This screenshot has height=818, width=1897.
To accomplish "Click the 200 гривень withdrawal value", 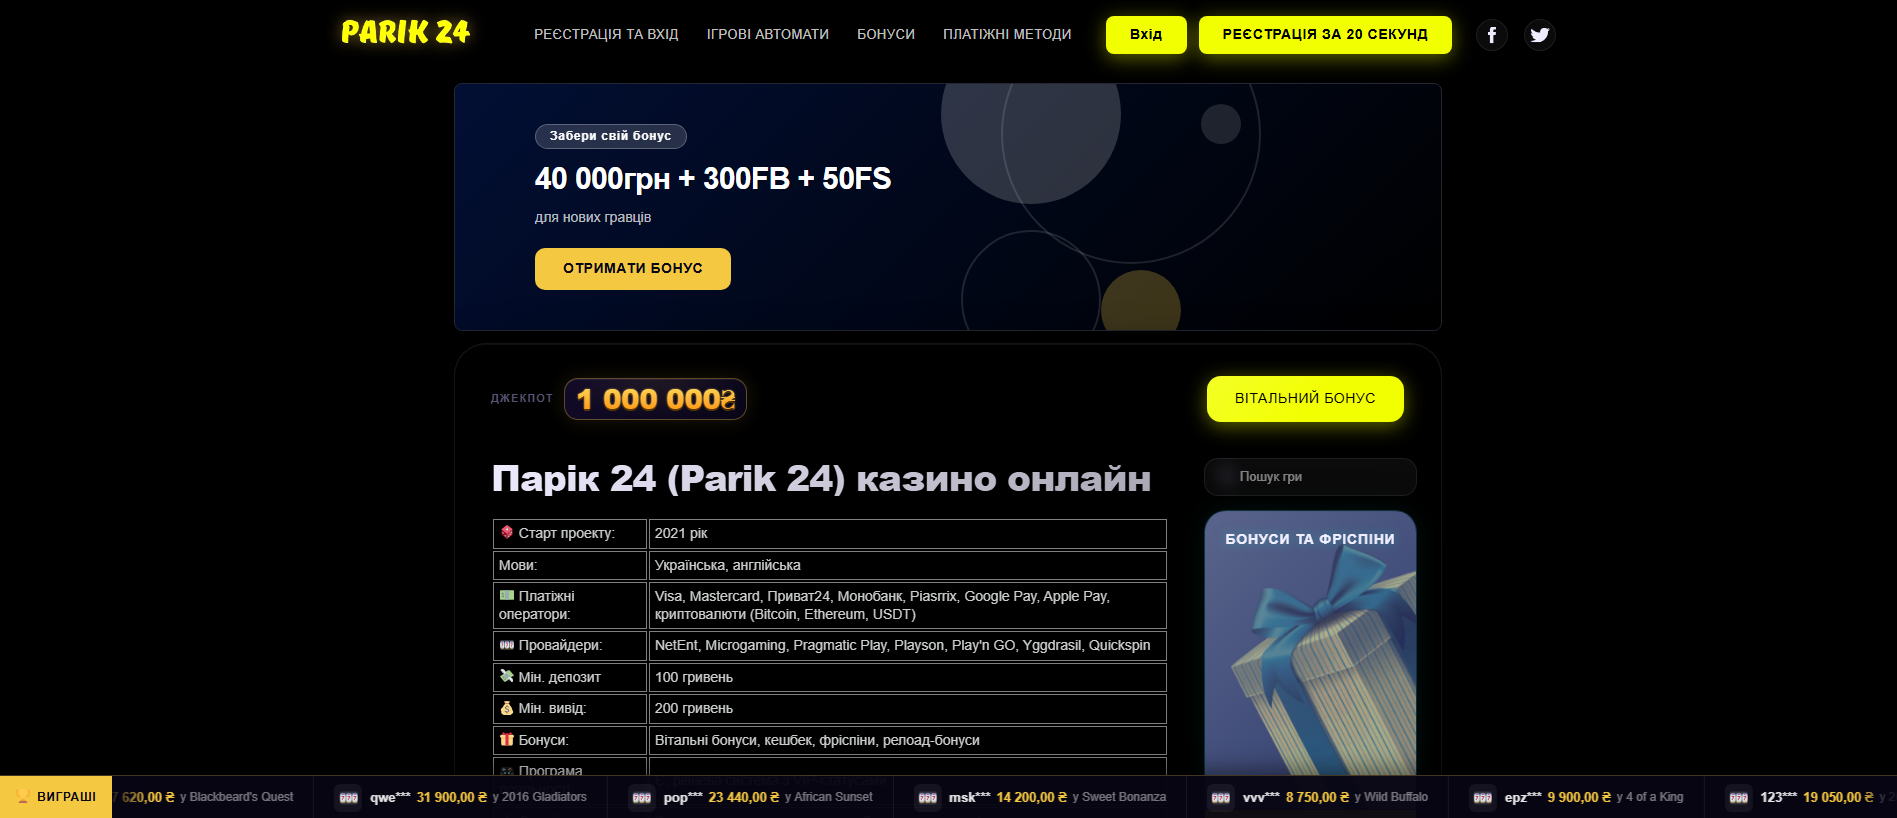I will tap(907, 708).
